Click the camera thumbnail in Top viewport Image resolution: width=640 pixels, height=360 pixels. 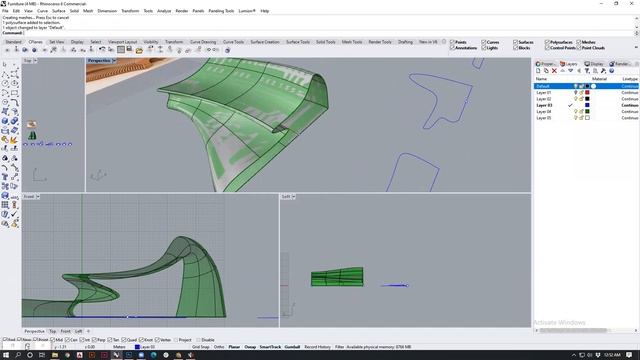31,124
